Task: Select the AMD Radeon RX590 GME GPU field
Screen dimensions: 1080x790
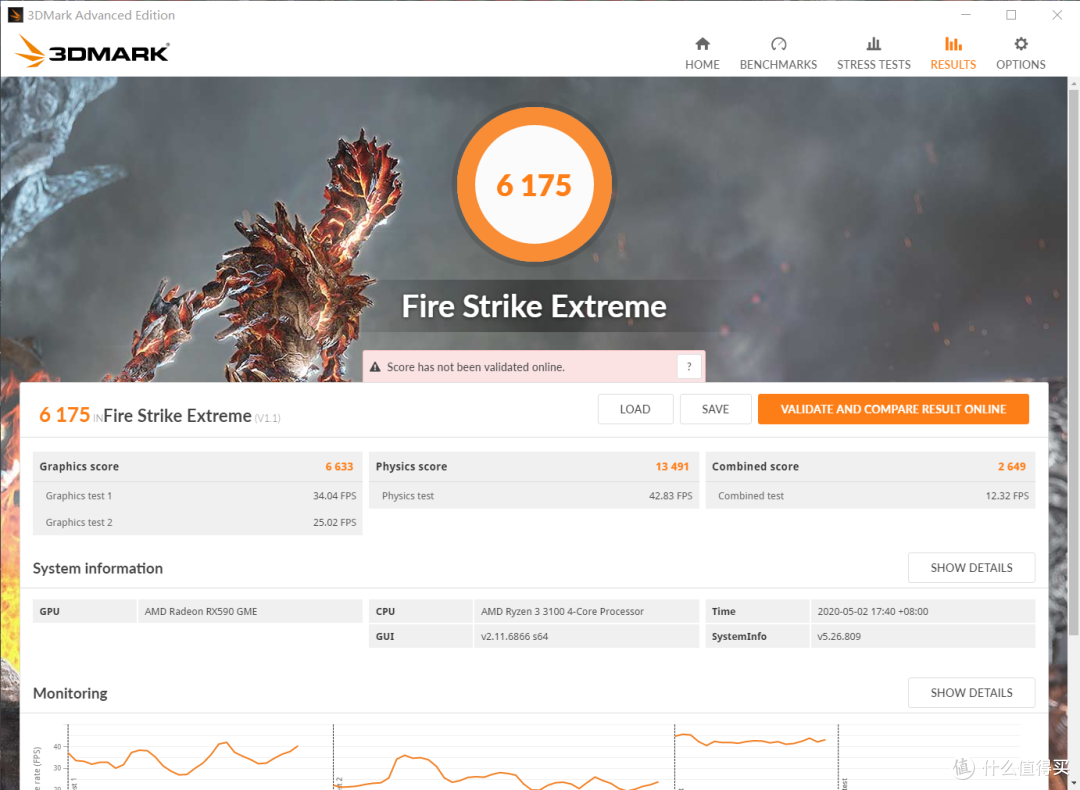Action: [x=250, y=611]
